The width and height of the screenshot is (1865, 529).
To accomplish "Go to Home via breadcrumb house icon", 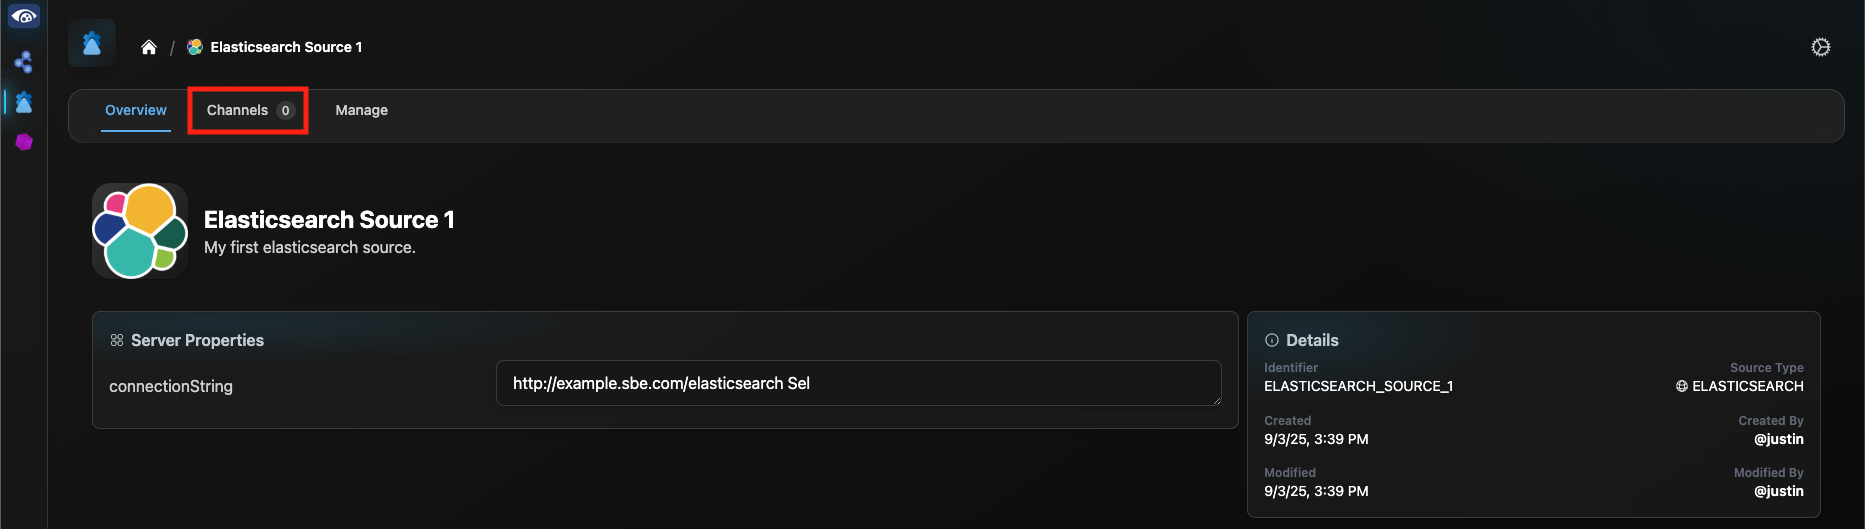I will click(149, 47).
